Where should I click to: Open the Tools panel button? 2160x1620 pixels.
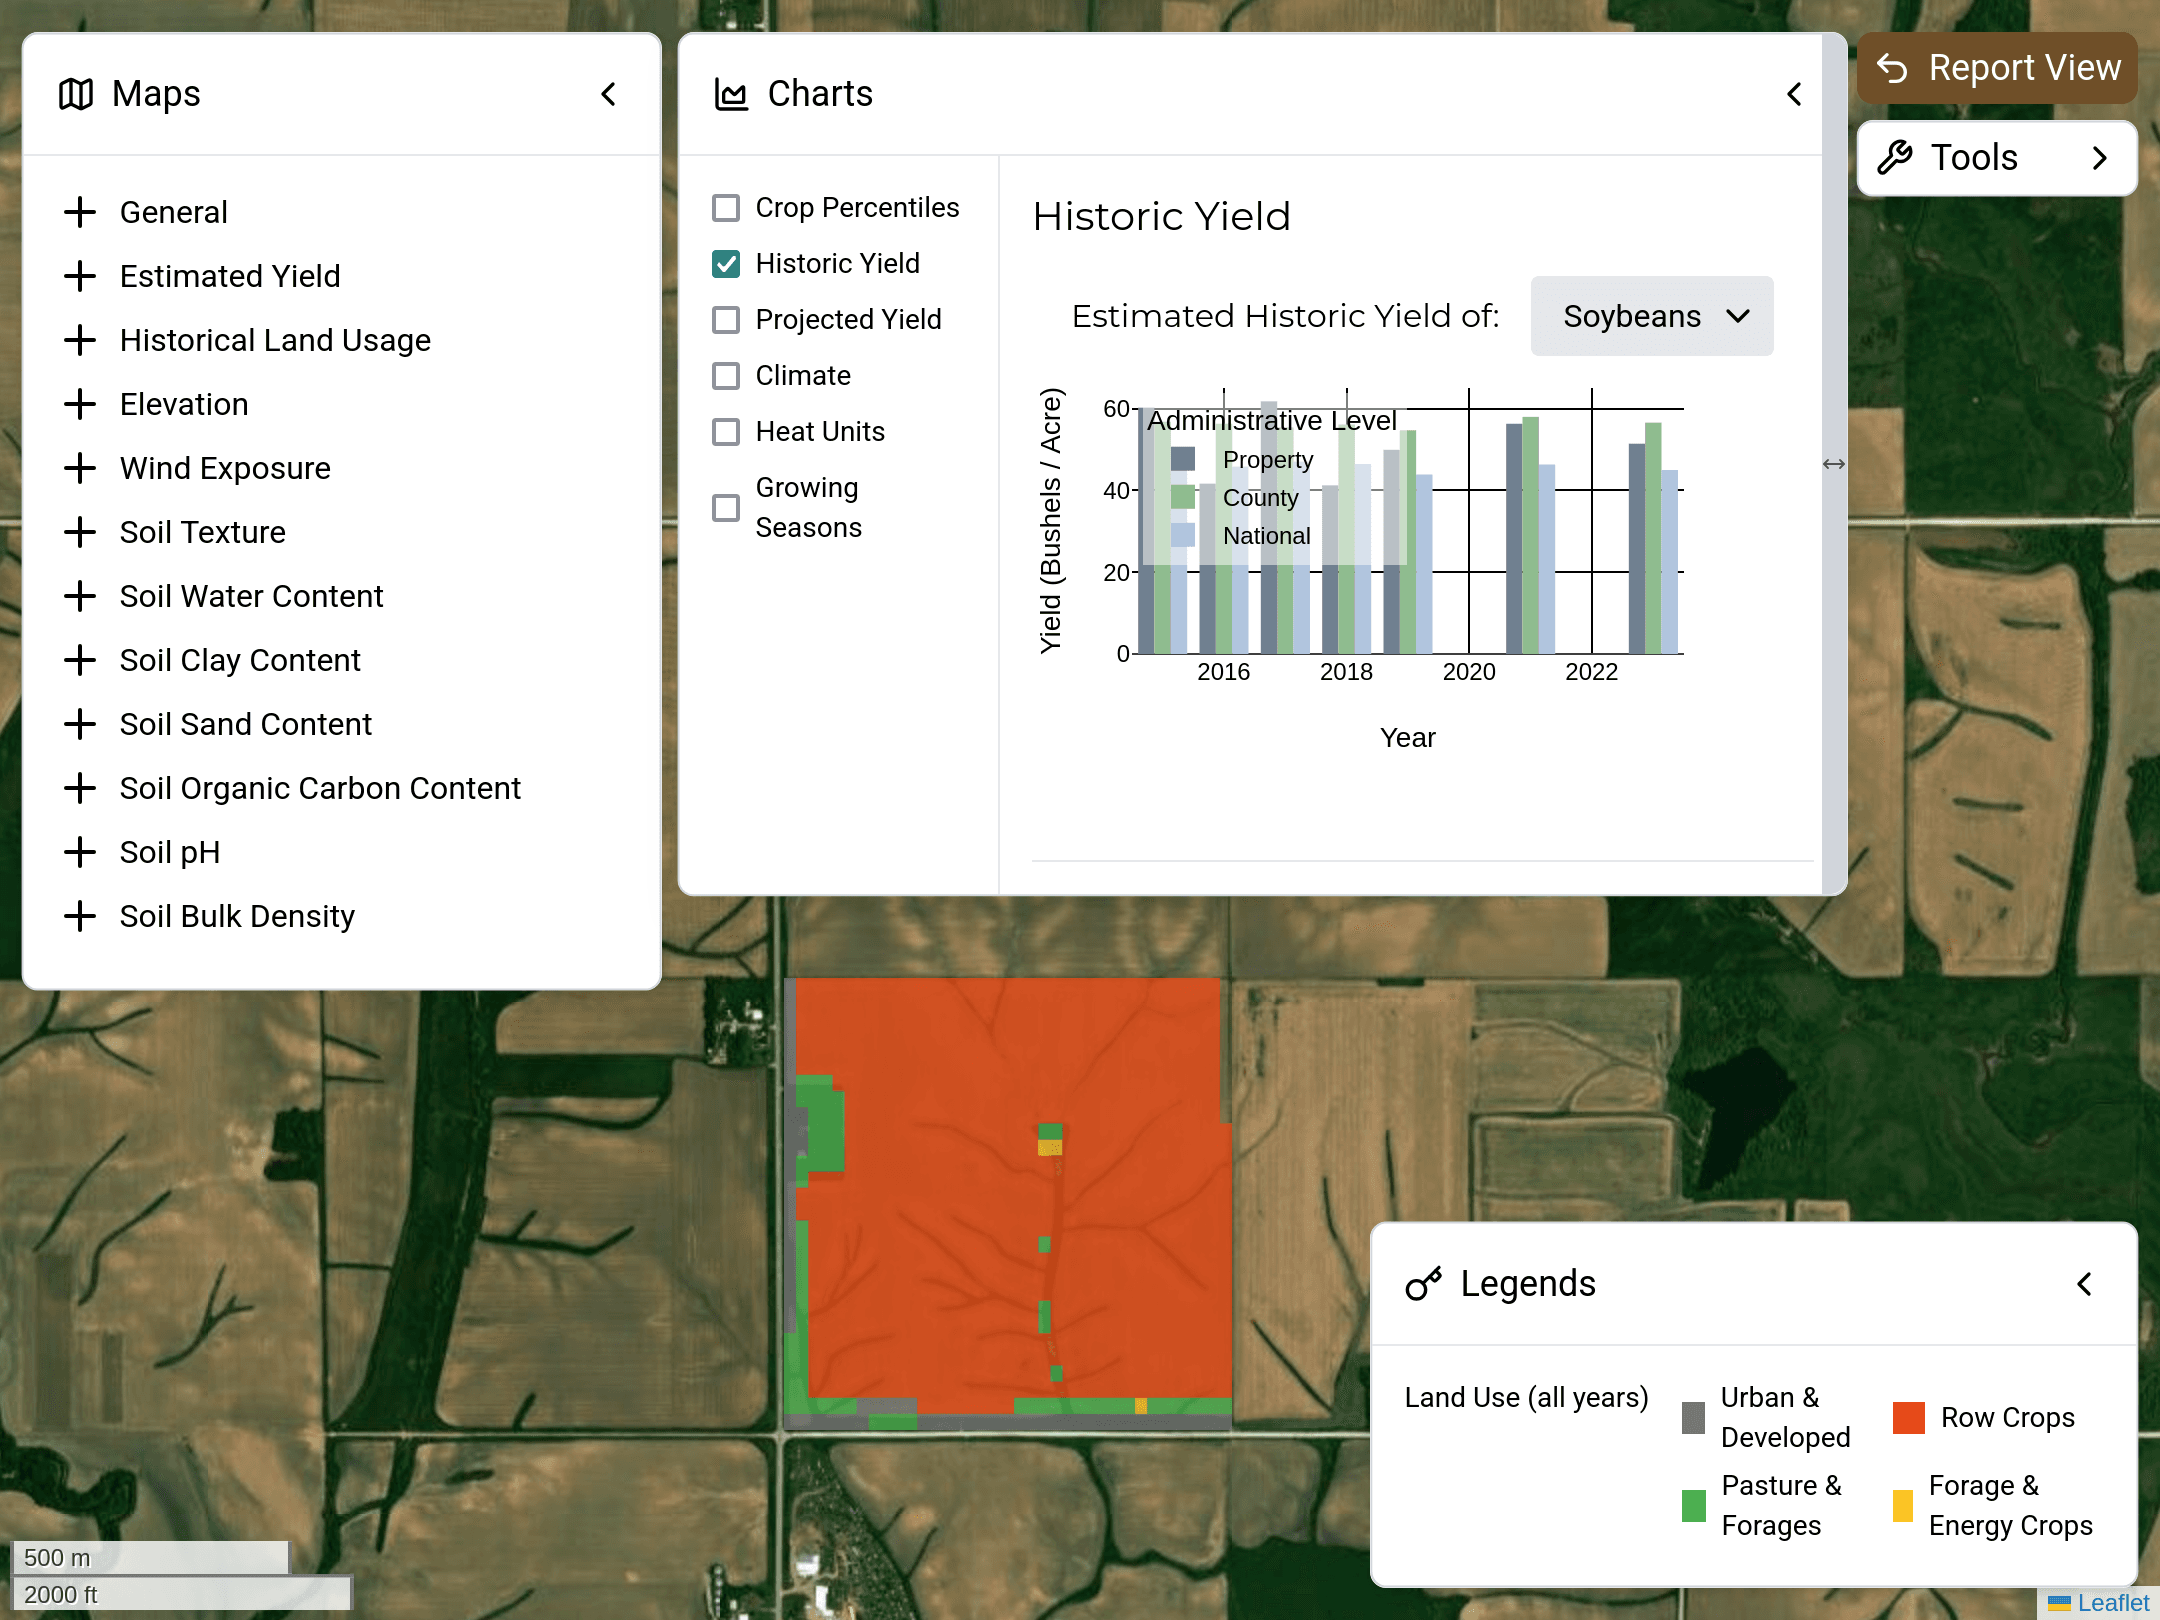[x=1997, y=158]
